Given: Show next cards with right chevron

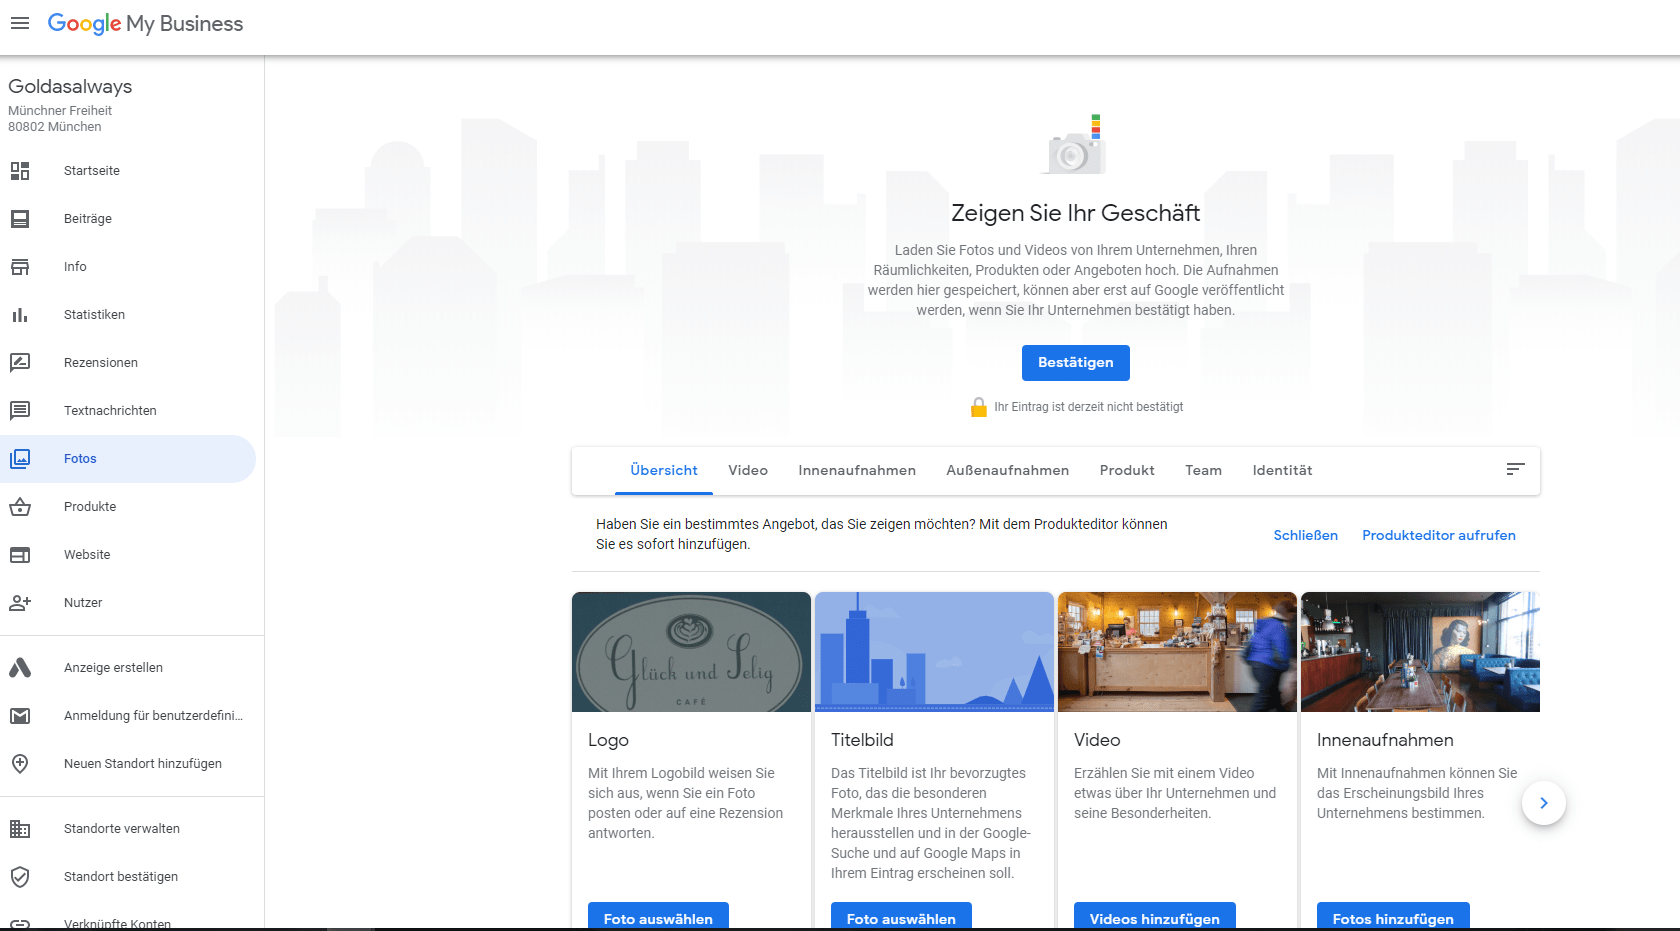Looking at the screenshot, I should [x=1544, y=803].
